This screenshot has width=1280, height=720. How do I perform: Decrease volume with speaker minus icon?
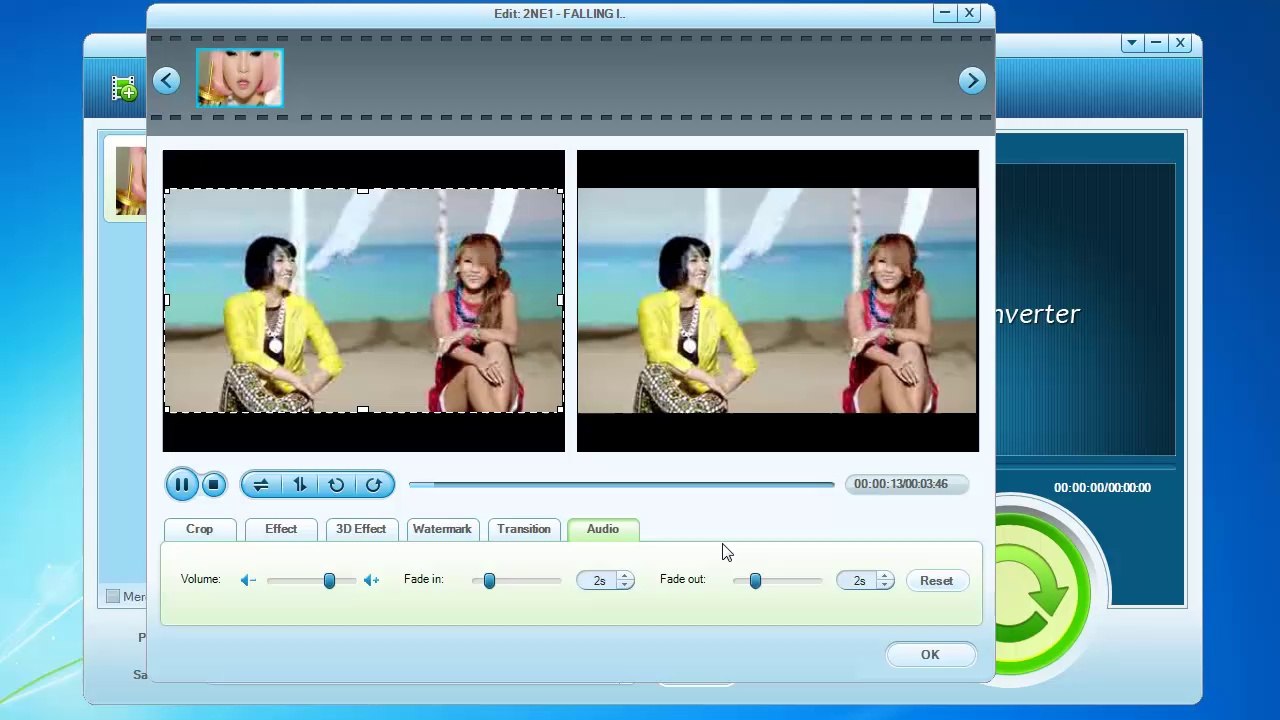[248, 580]
